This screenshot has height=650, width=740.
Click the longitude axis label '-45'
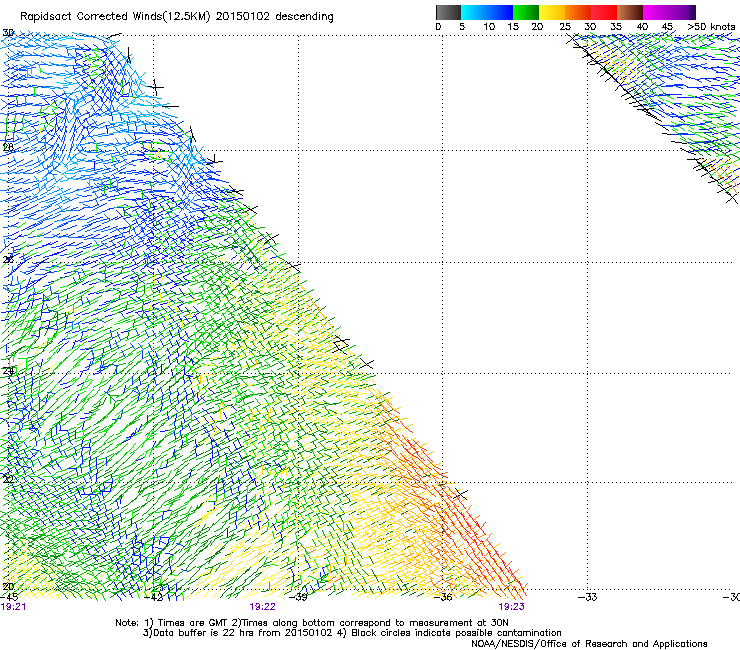click(x=10, y=597)
